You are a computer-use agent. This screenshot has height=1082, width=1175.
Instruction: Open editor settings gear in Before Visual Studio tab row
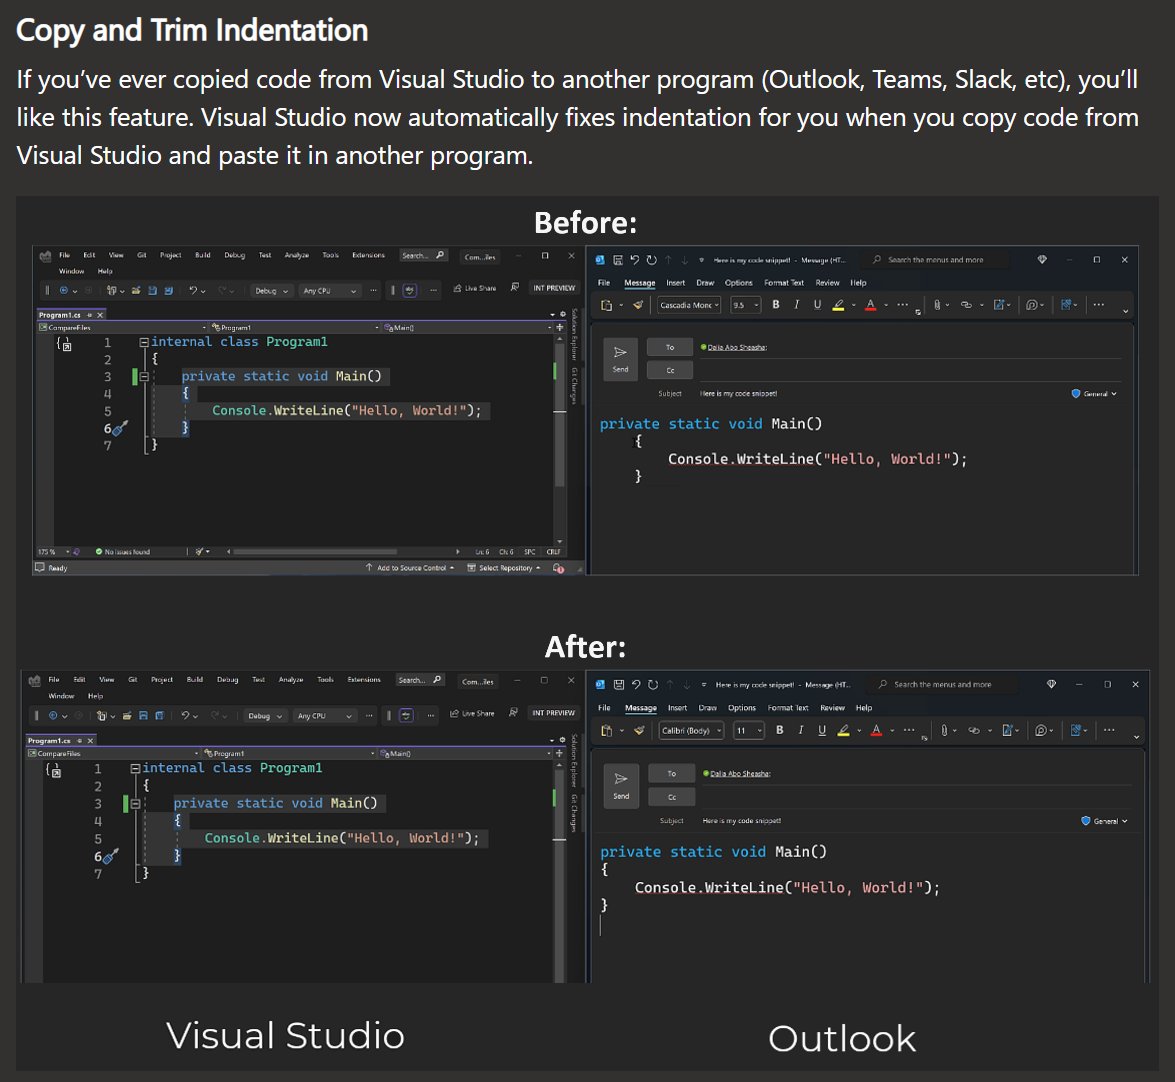[x=563, y=315]
